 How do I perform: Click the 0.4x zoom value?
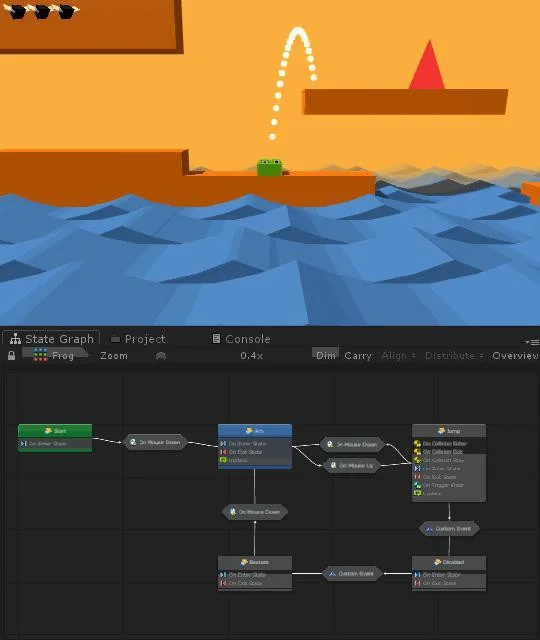pos(251,356)
